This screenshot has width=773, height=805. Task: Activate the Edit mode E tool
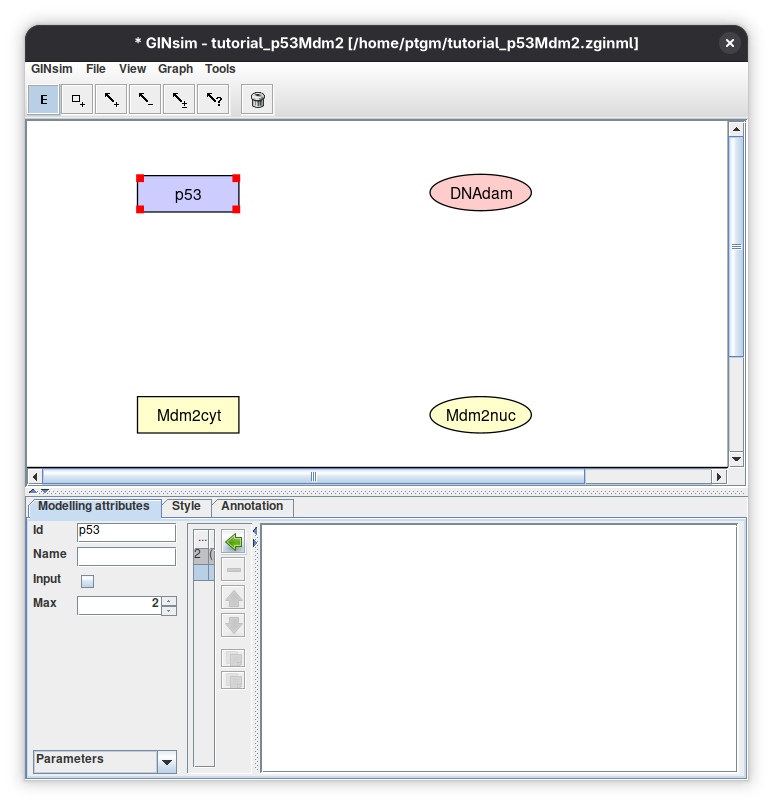pyautogui.click(x=44, y=99)
